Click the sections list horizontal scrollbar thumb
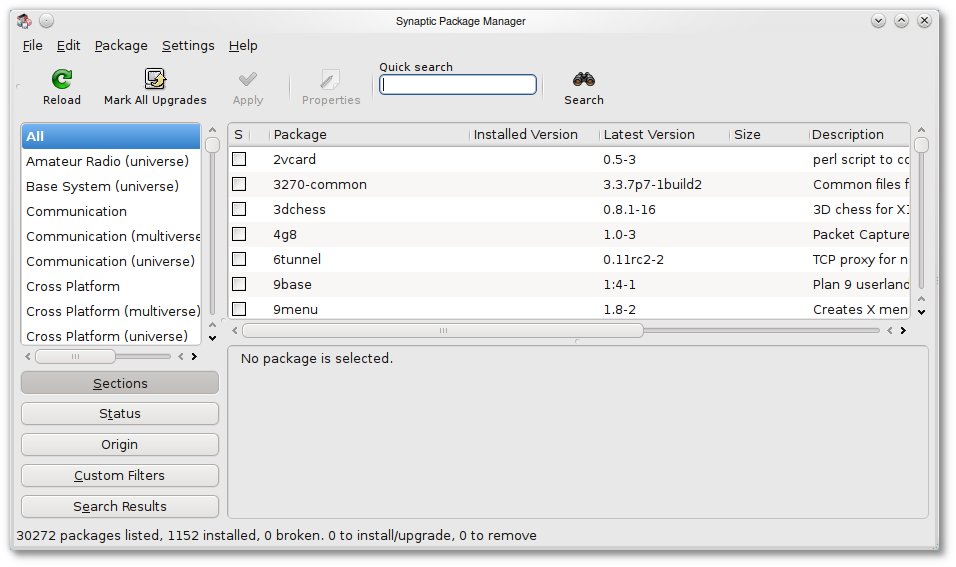This screenshot has height=567, width=956. 75,357
